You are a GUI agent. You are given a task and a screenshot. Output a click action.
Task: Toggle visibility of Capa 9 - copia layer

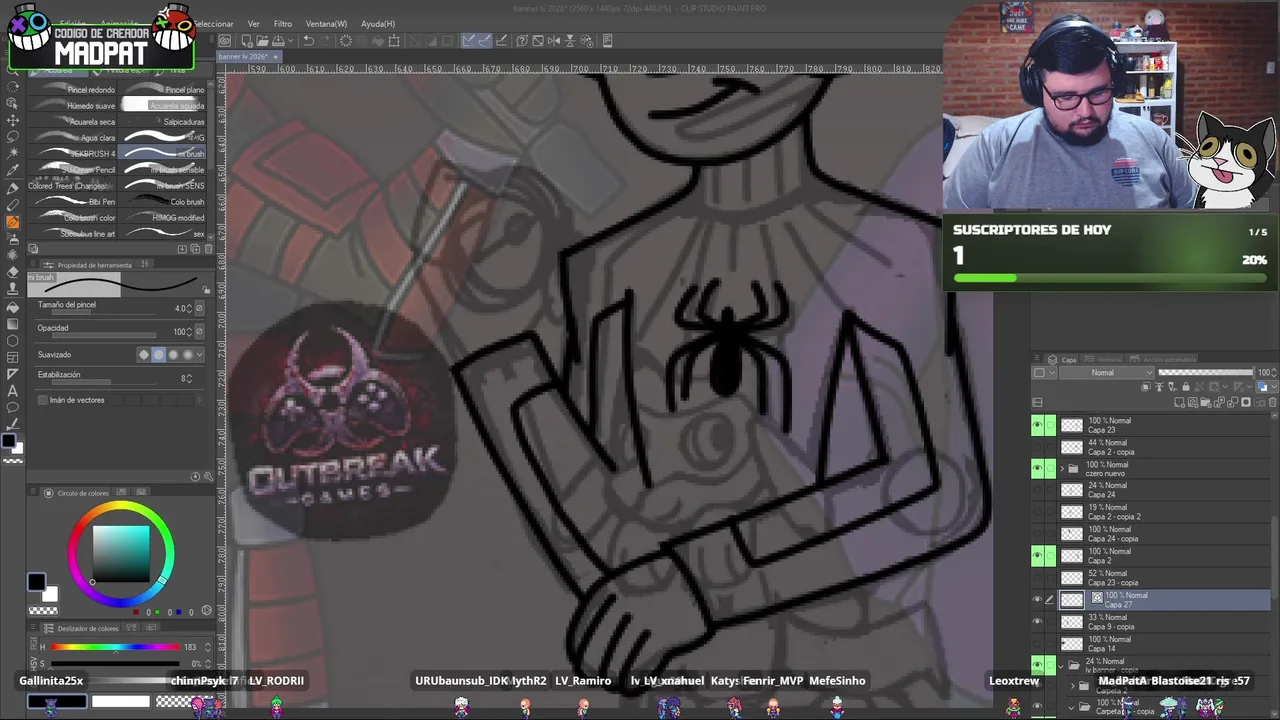1037,622
